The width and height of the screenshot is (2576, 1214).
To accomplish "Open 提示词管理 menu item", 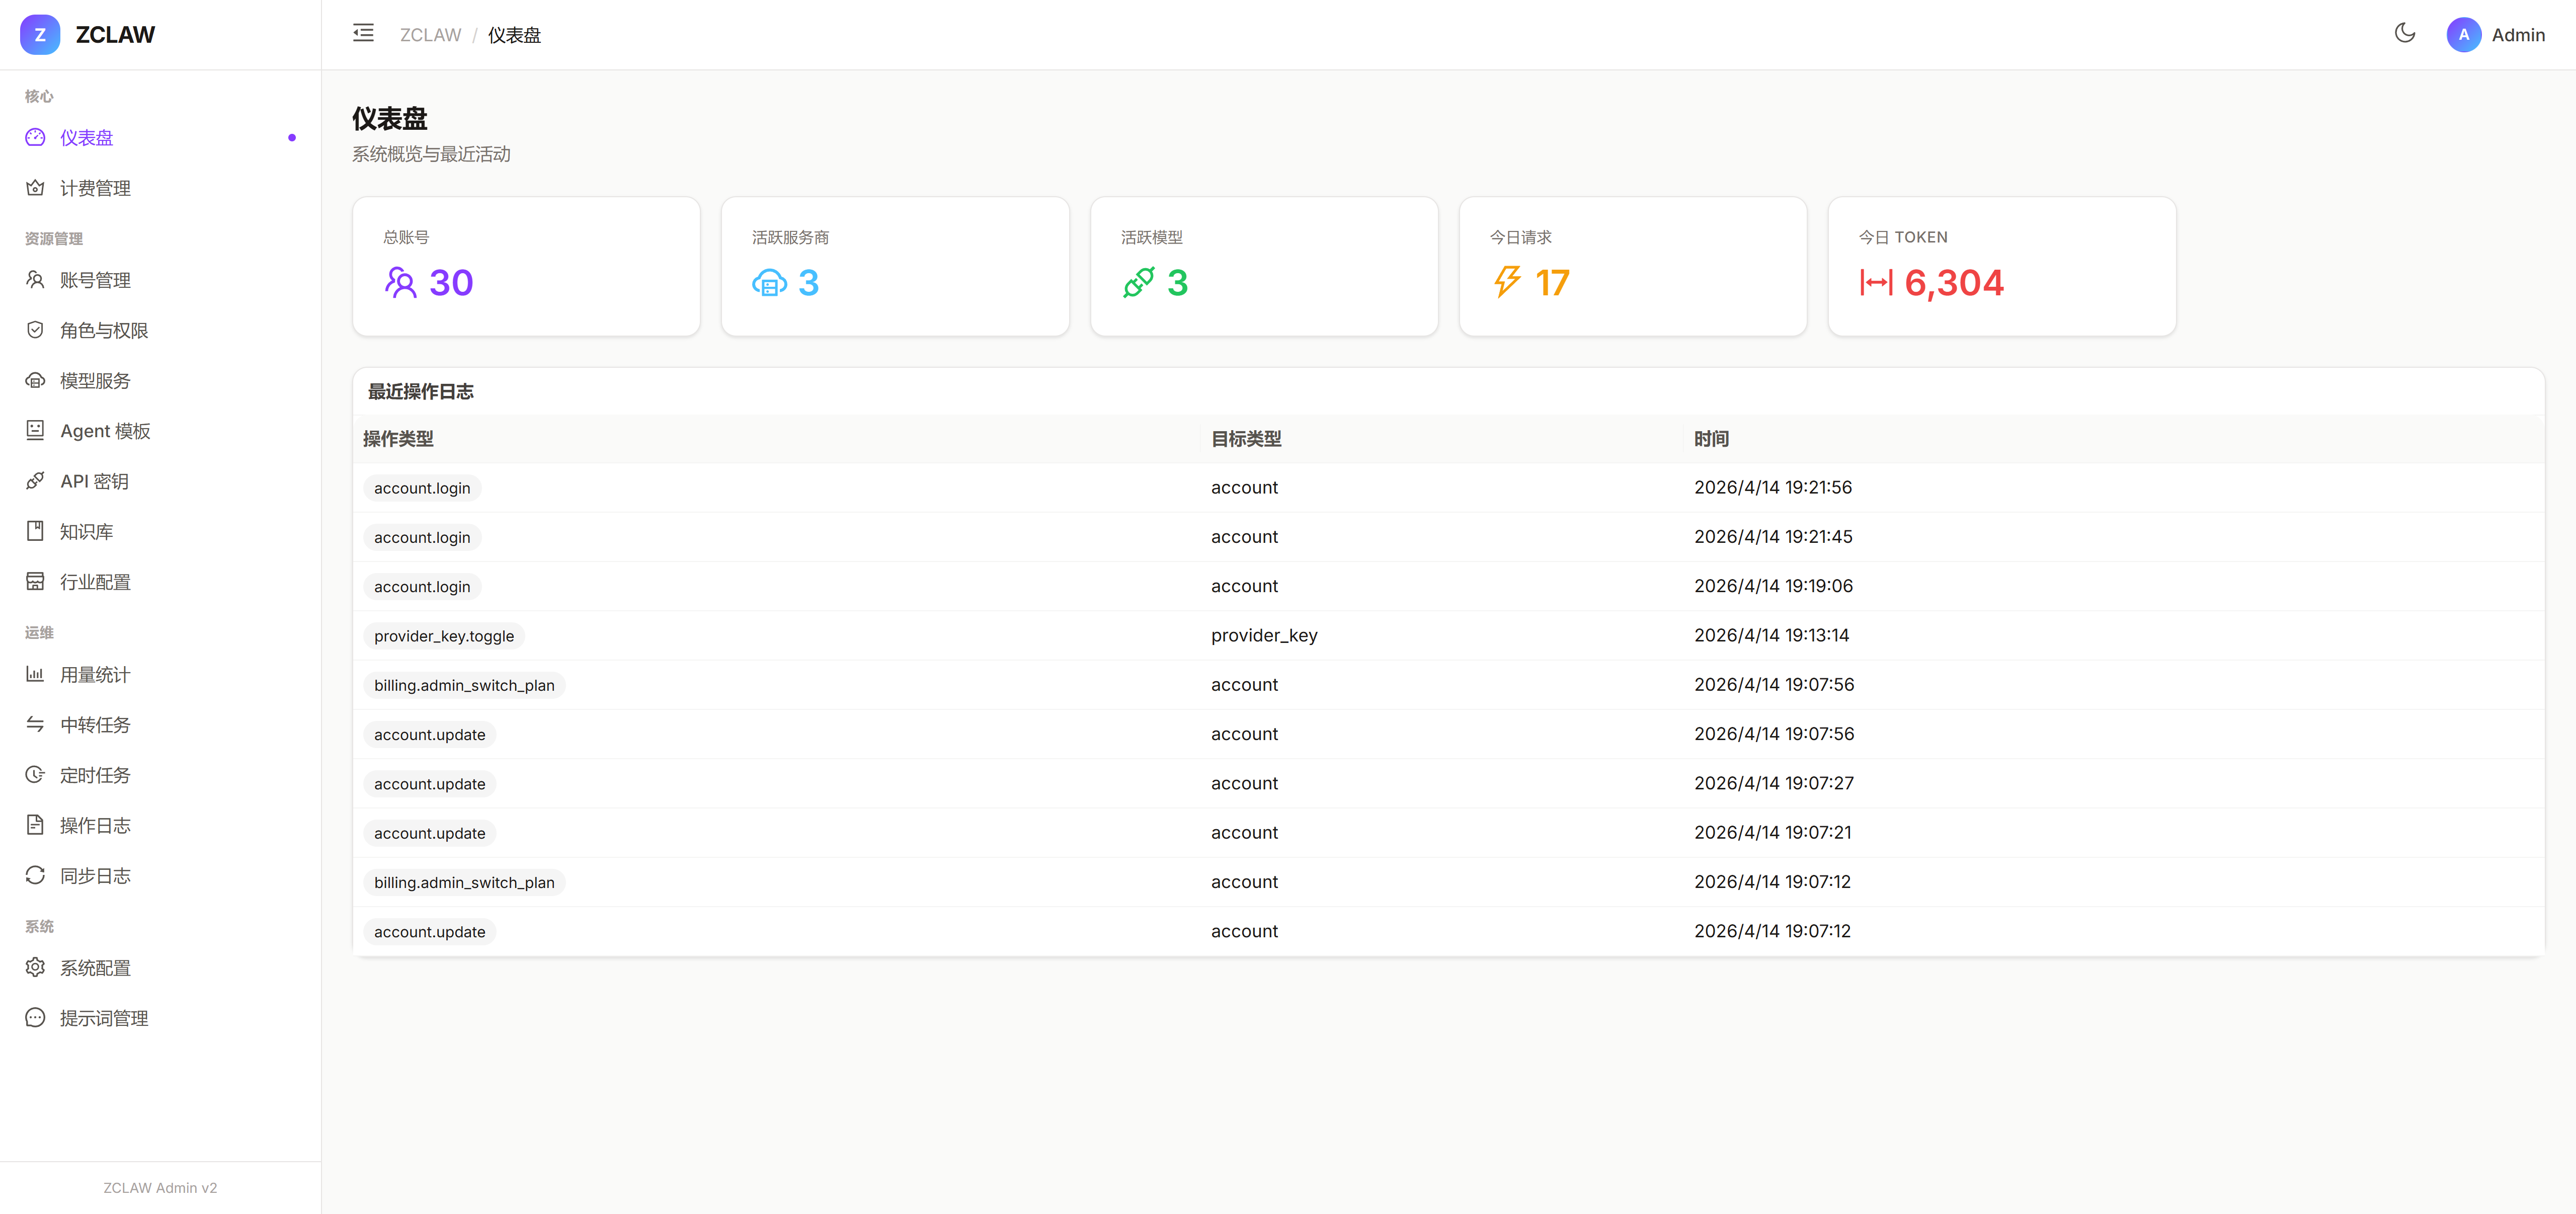I will pos(104,1018).
